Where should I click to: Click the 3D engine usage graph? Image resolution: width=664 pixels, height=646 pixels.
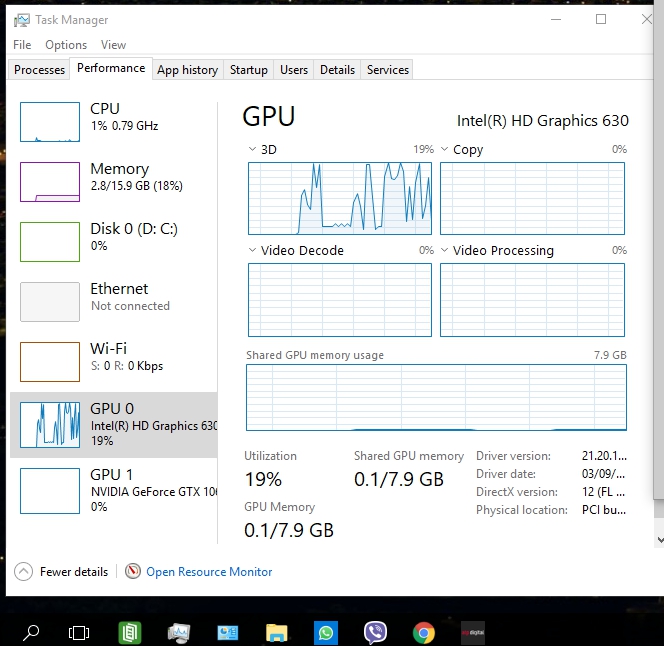(x=340, y=198)
